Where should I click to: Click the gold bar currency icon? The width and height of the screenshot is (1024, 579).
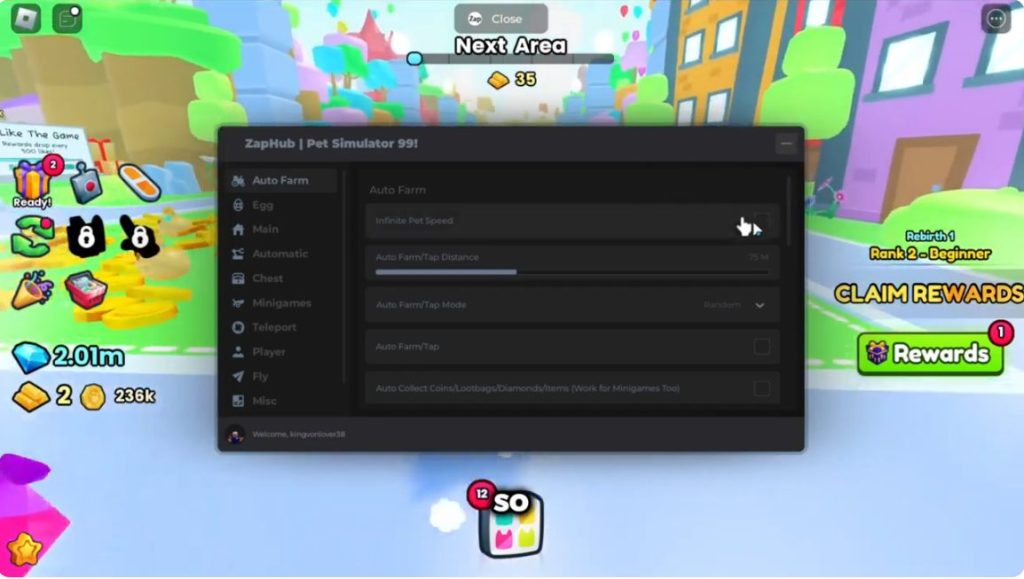(31, 396)
